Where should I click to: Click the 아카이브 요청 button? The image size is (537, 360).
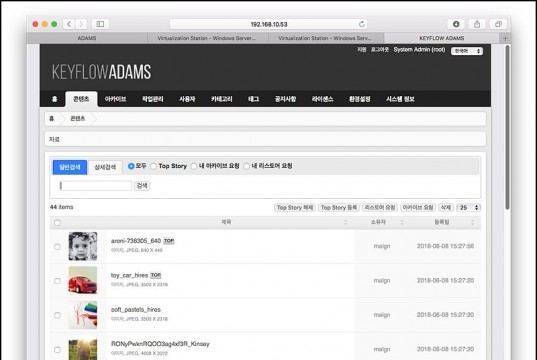point(418,208)
